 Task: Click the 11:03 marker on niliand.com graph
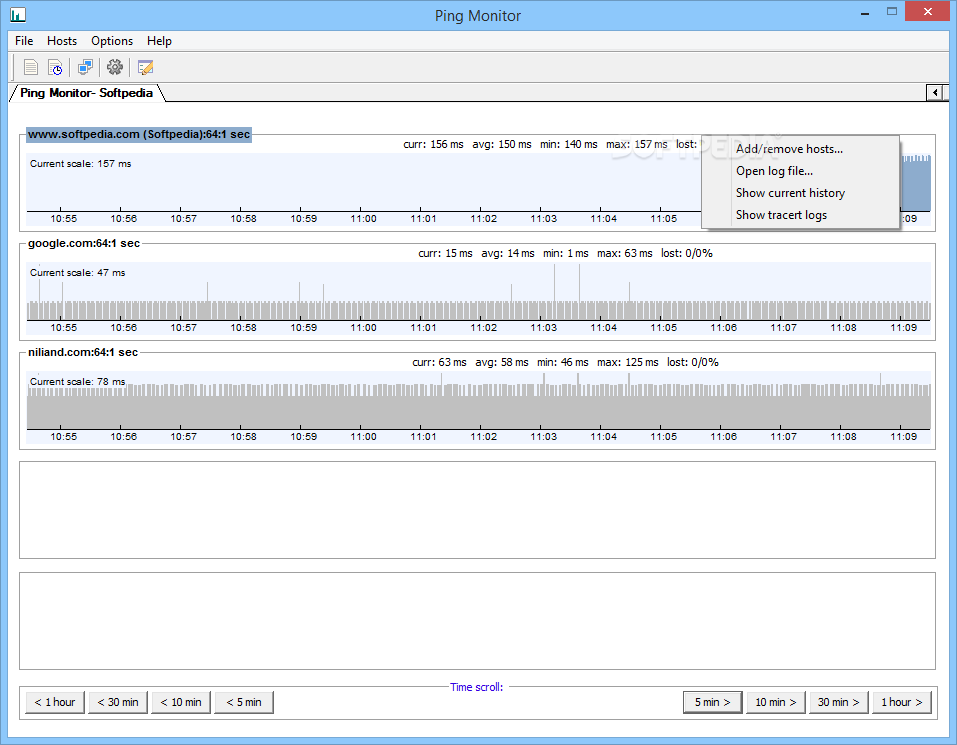[x=544, y=437]
